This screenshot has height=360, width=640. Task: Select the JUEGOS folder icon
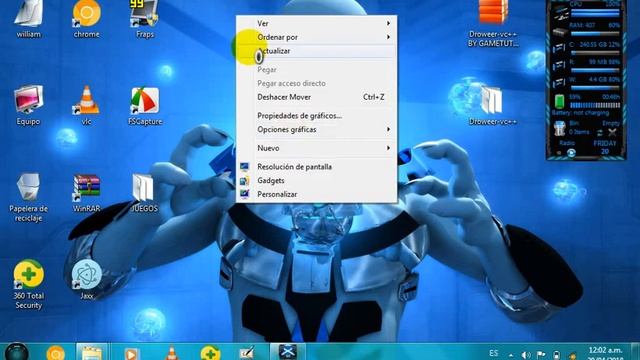click(144, 193)
